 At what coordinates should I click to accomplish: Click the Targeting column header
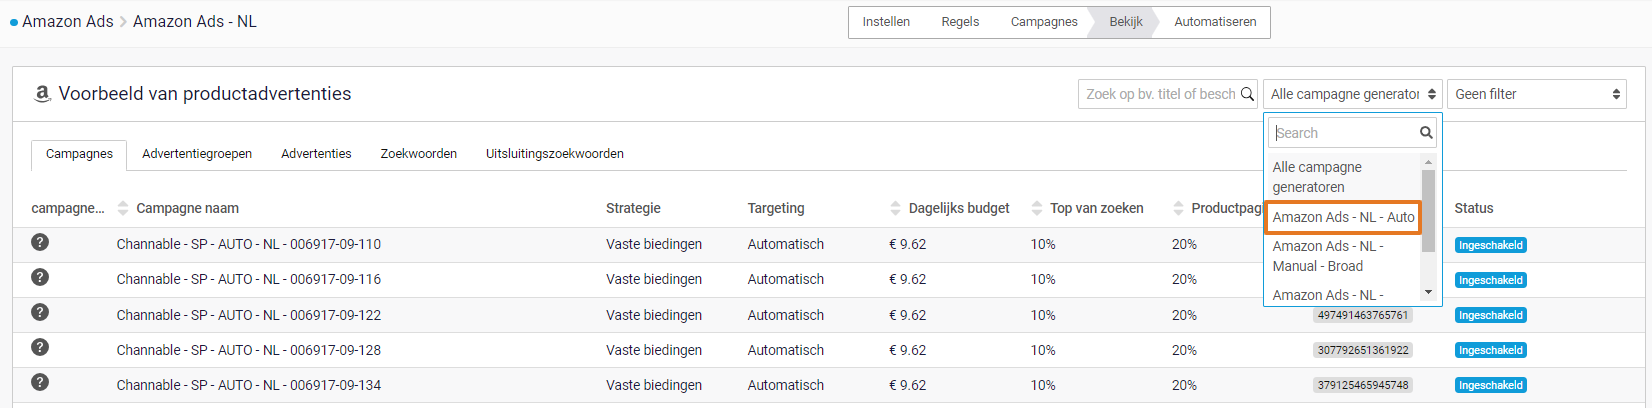tap(776, 208)
